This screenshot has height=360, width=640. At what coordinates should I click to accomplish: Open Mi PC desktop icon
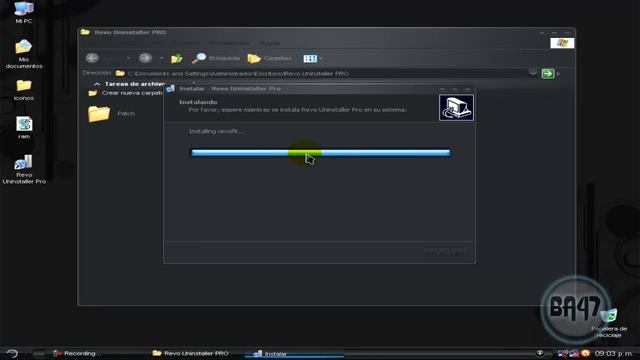(24, 11)
